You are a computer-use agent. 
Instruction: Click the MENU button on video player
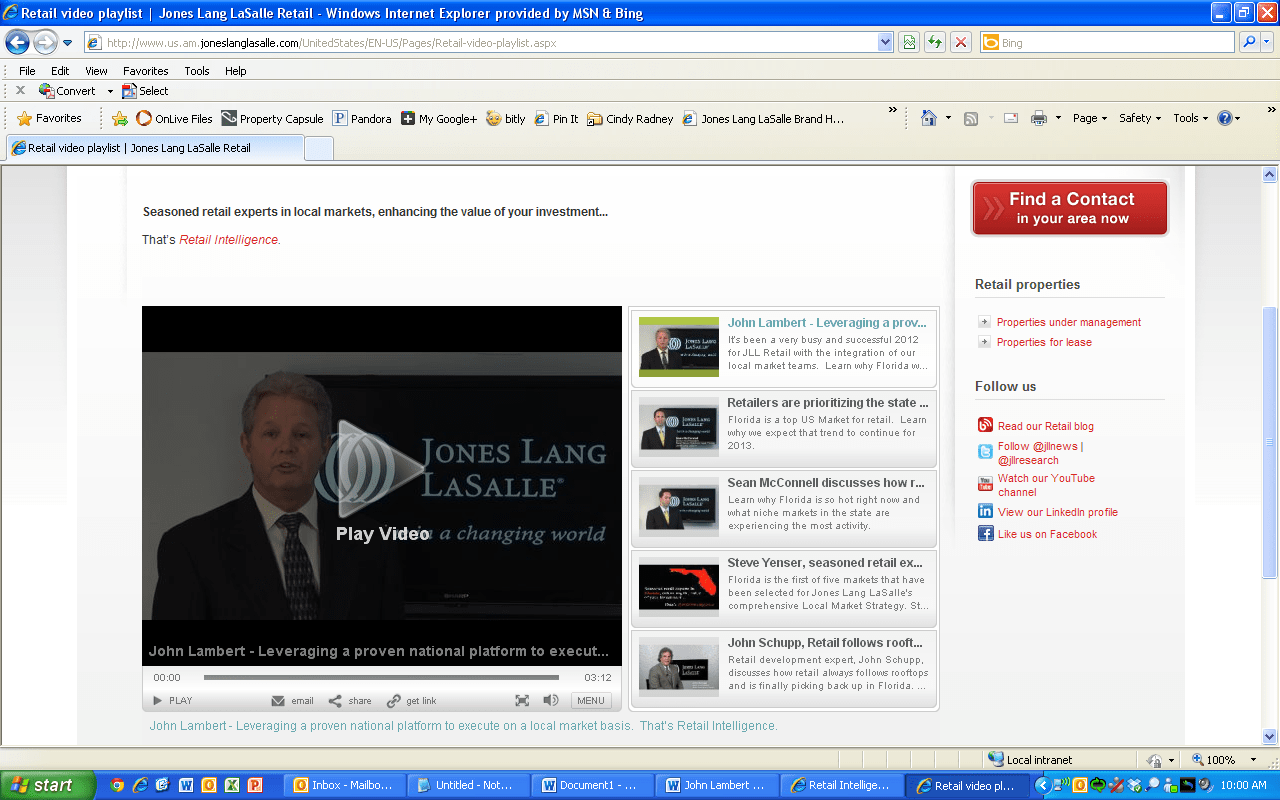591,701
